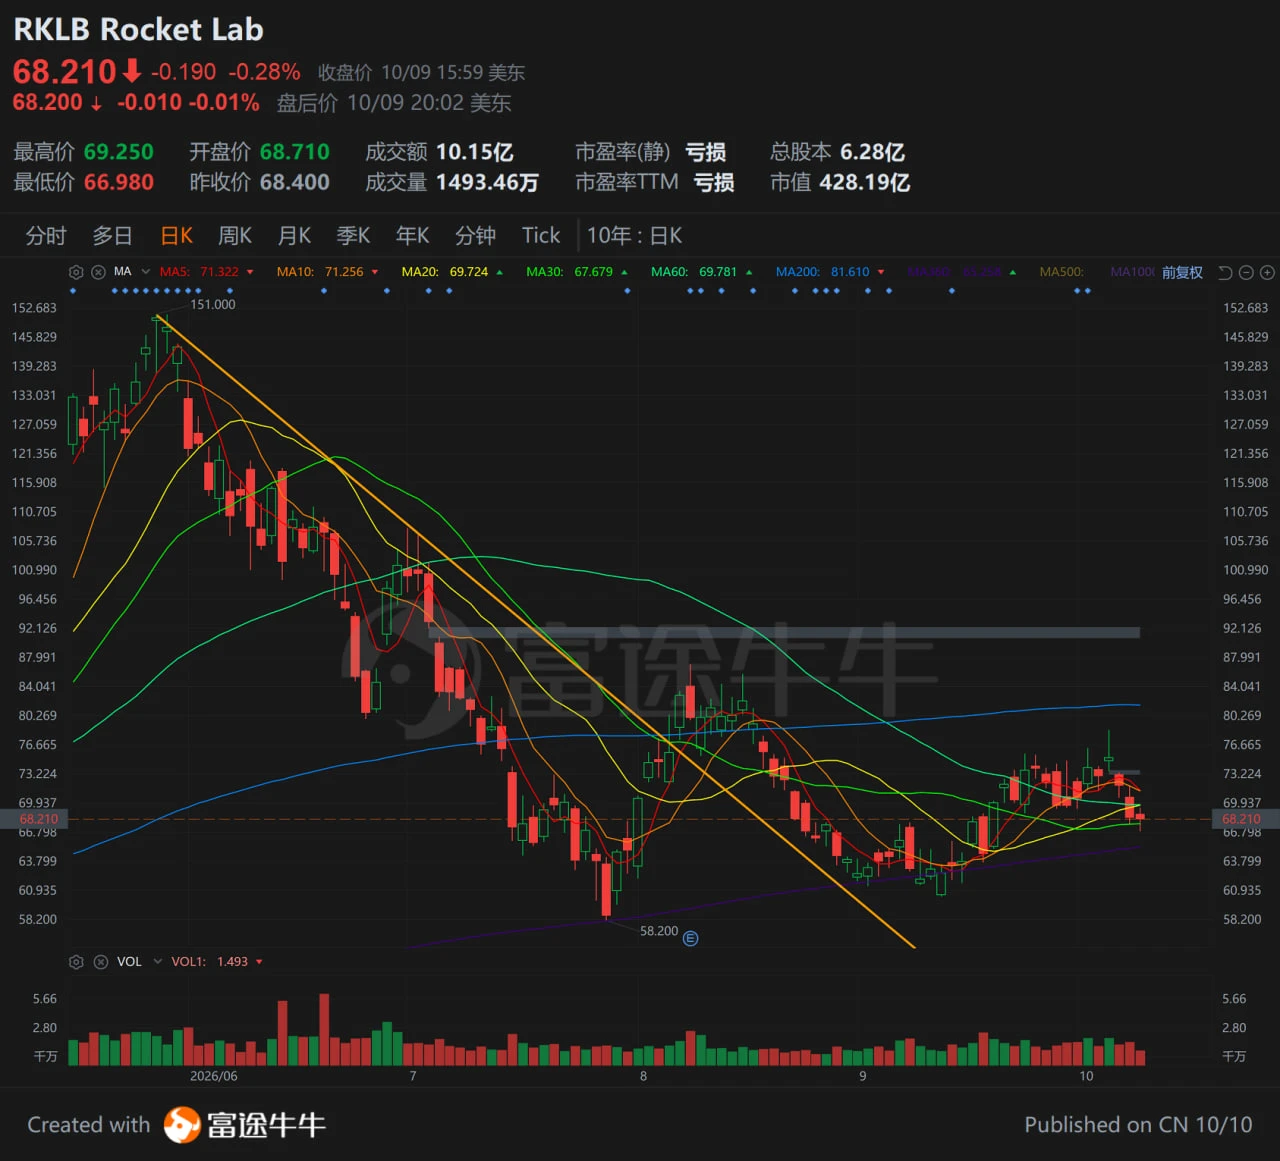Select the 周K weekly candlestick tab

(x=235, y=236)
